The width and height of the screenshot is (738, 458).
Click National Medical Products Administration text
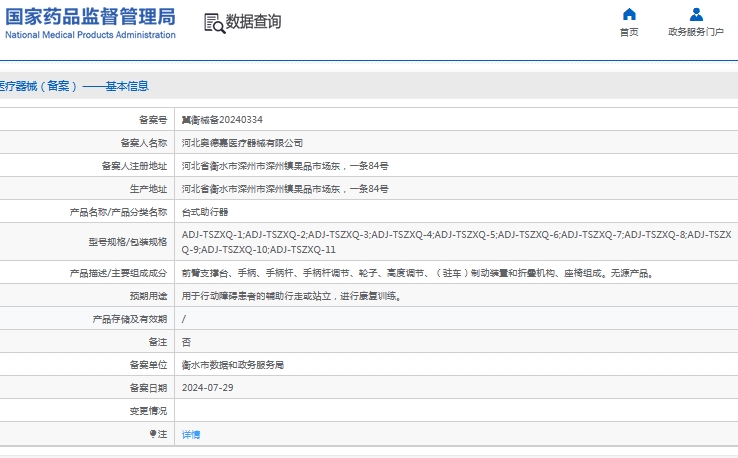click(x=90, y=35)
